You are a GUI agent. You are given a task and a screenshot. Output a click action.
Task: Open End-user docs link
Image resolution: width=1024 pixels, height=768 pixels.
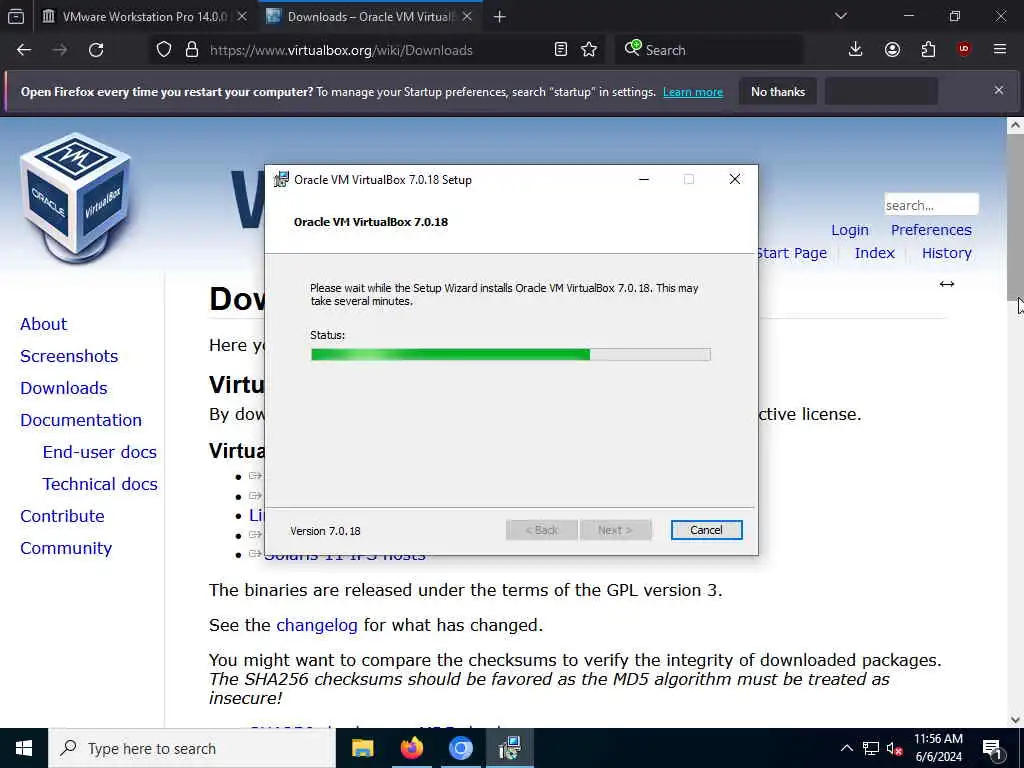(99, 452)
